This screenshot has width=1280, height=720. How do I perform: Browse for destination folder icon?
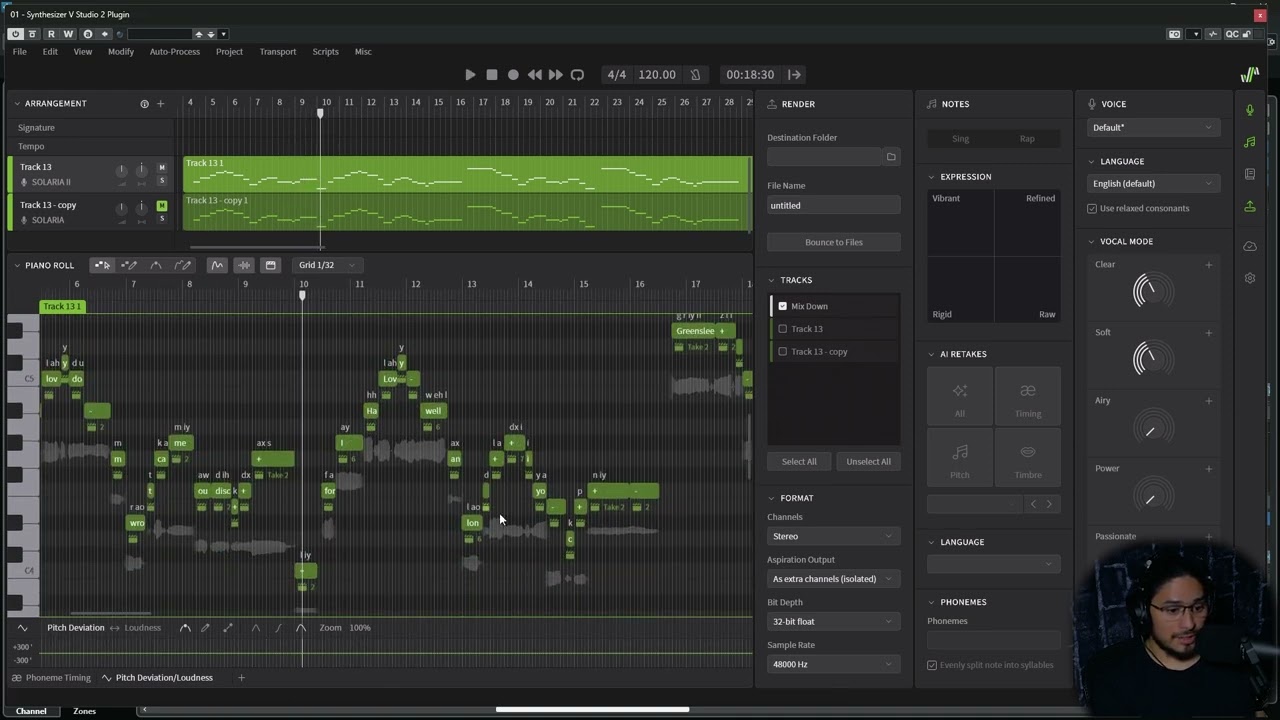[891, 157]
